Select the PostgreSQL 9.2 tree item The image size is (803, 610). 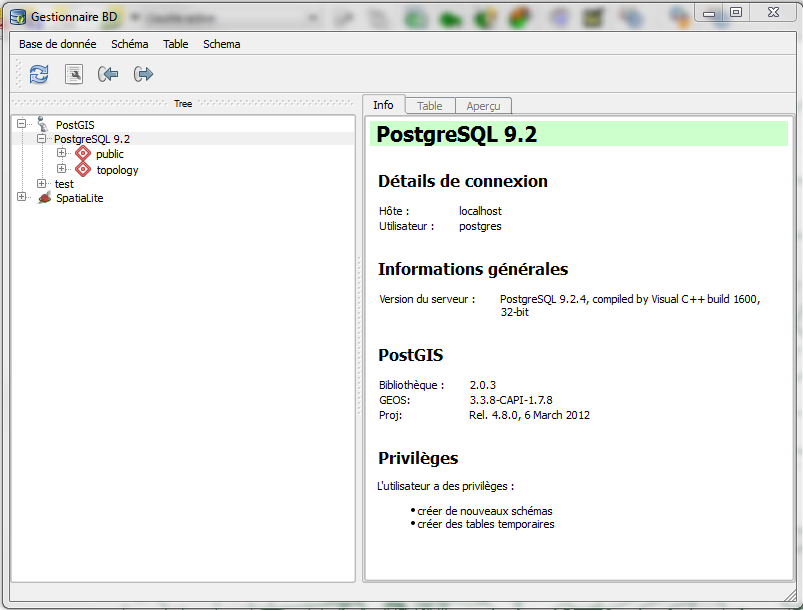pyautogui.click(x=92, y=139)
